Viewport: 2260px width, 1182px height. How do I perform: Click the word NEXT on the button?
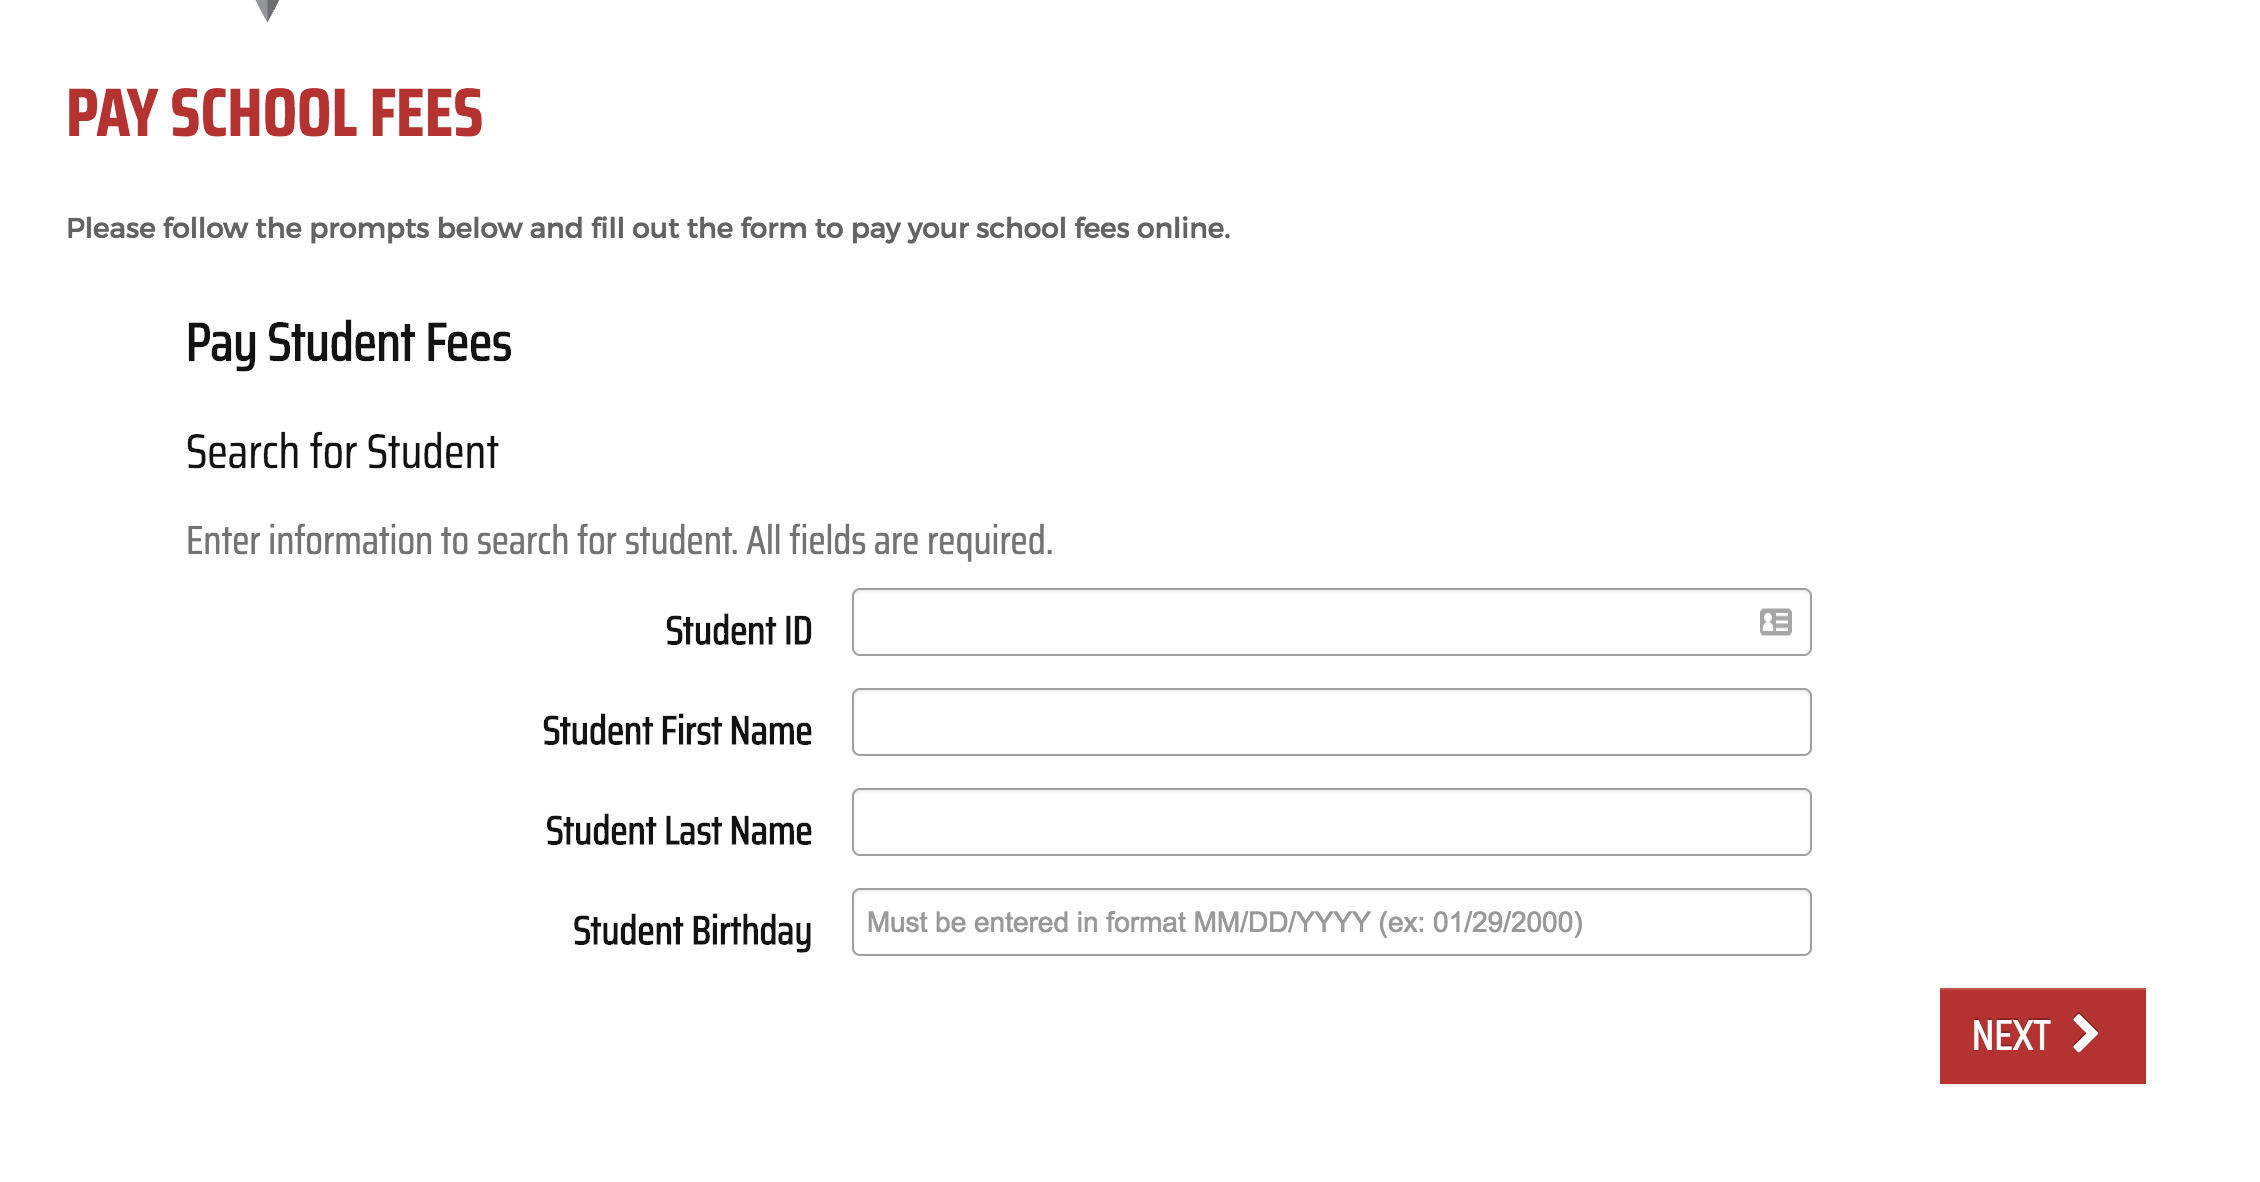pos(2011,1036)
